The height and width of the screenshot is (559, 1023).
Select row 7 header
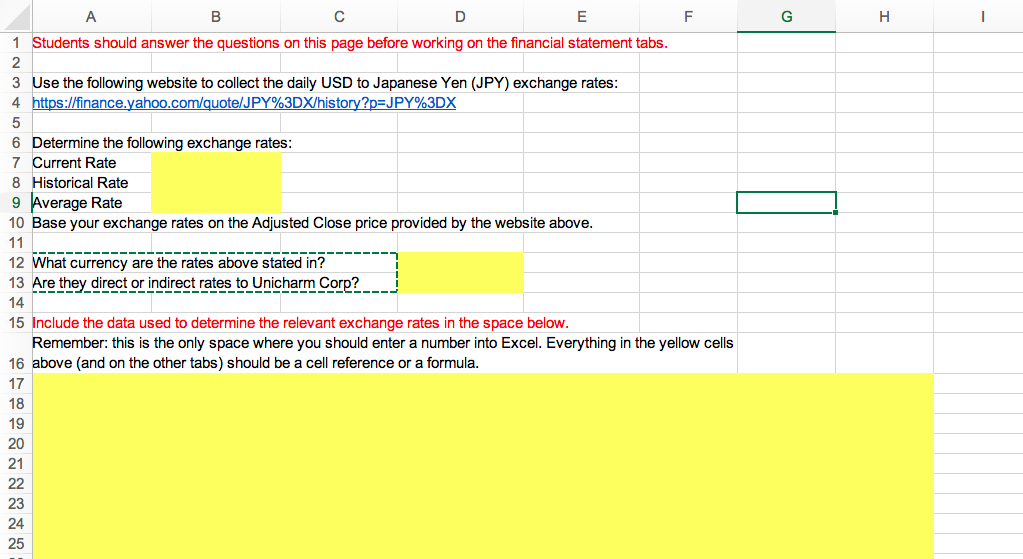click(16, 163)
